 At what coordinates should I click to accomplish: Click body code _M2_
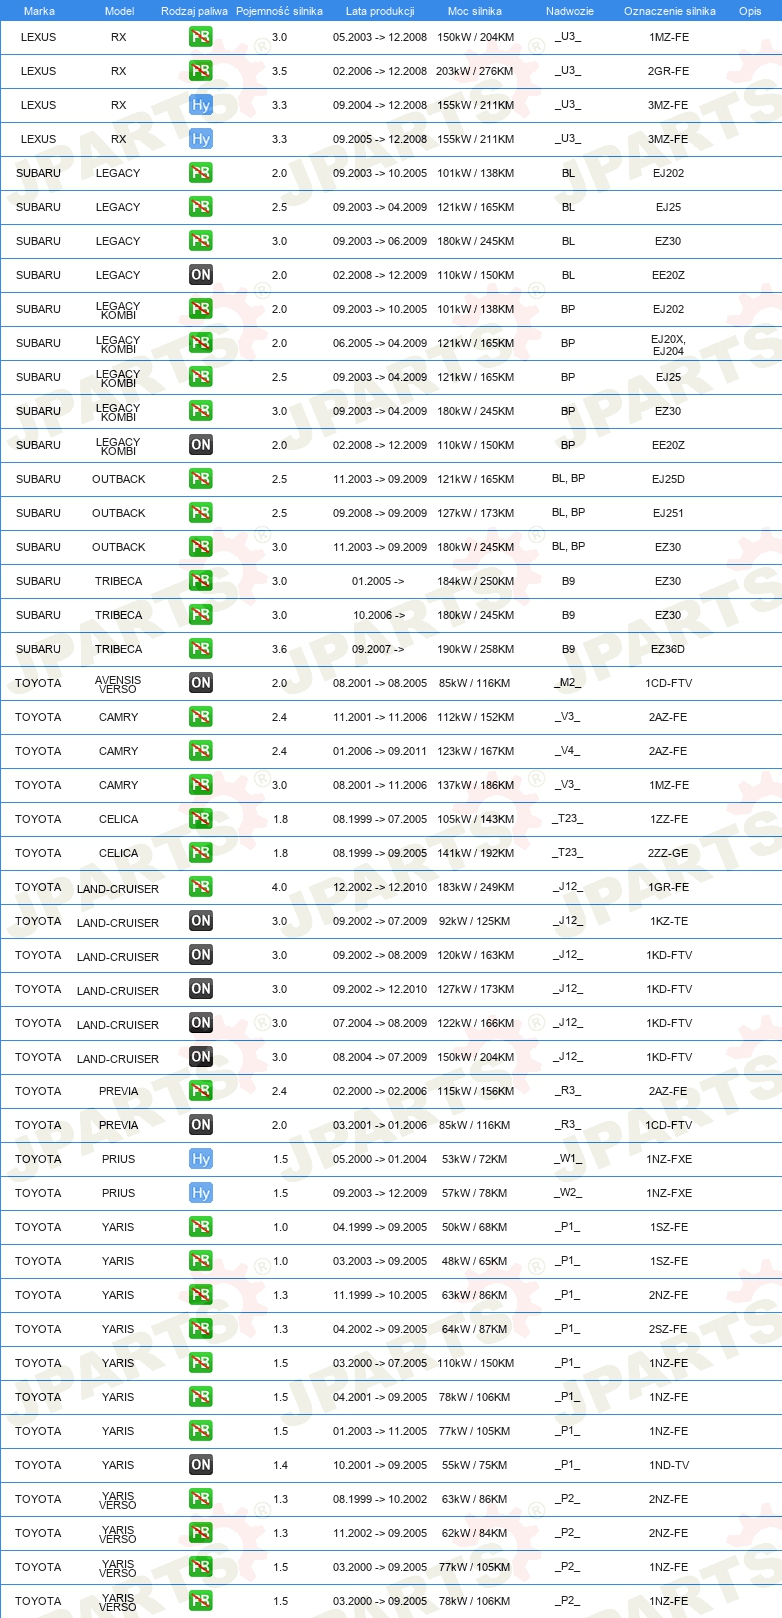click(x=568, y=683)
